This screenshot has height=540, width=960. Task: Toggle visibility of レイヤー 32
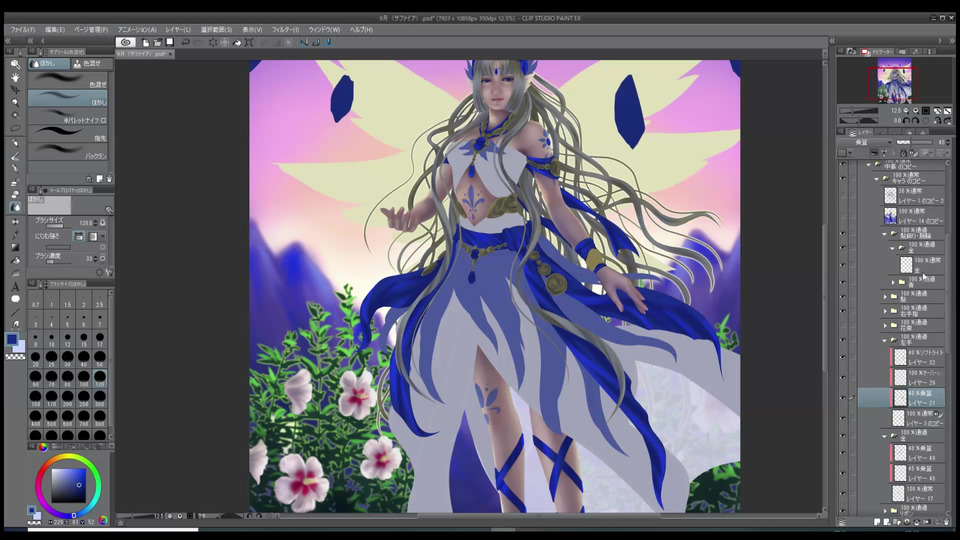point(843,356)
